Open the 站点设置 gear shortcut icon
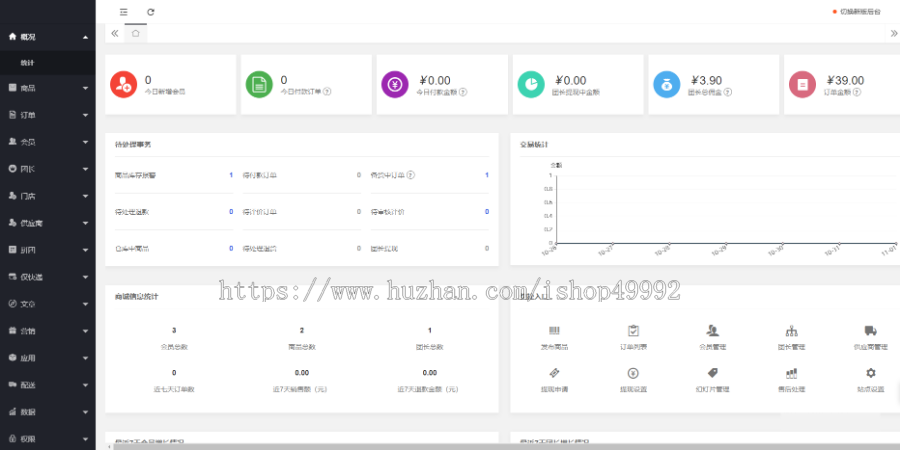 click(871, 373)
